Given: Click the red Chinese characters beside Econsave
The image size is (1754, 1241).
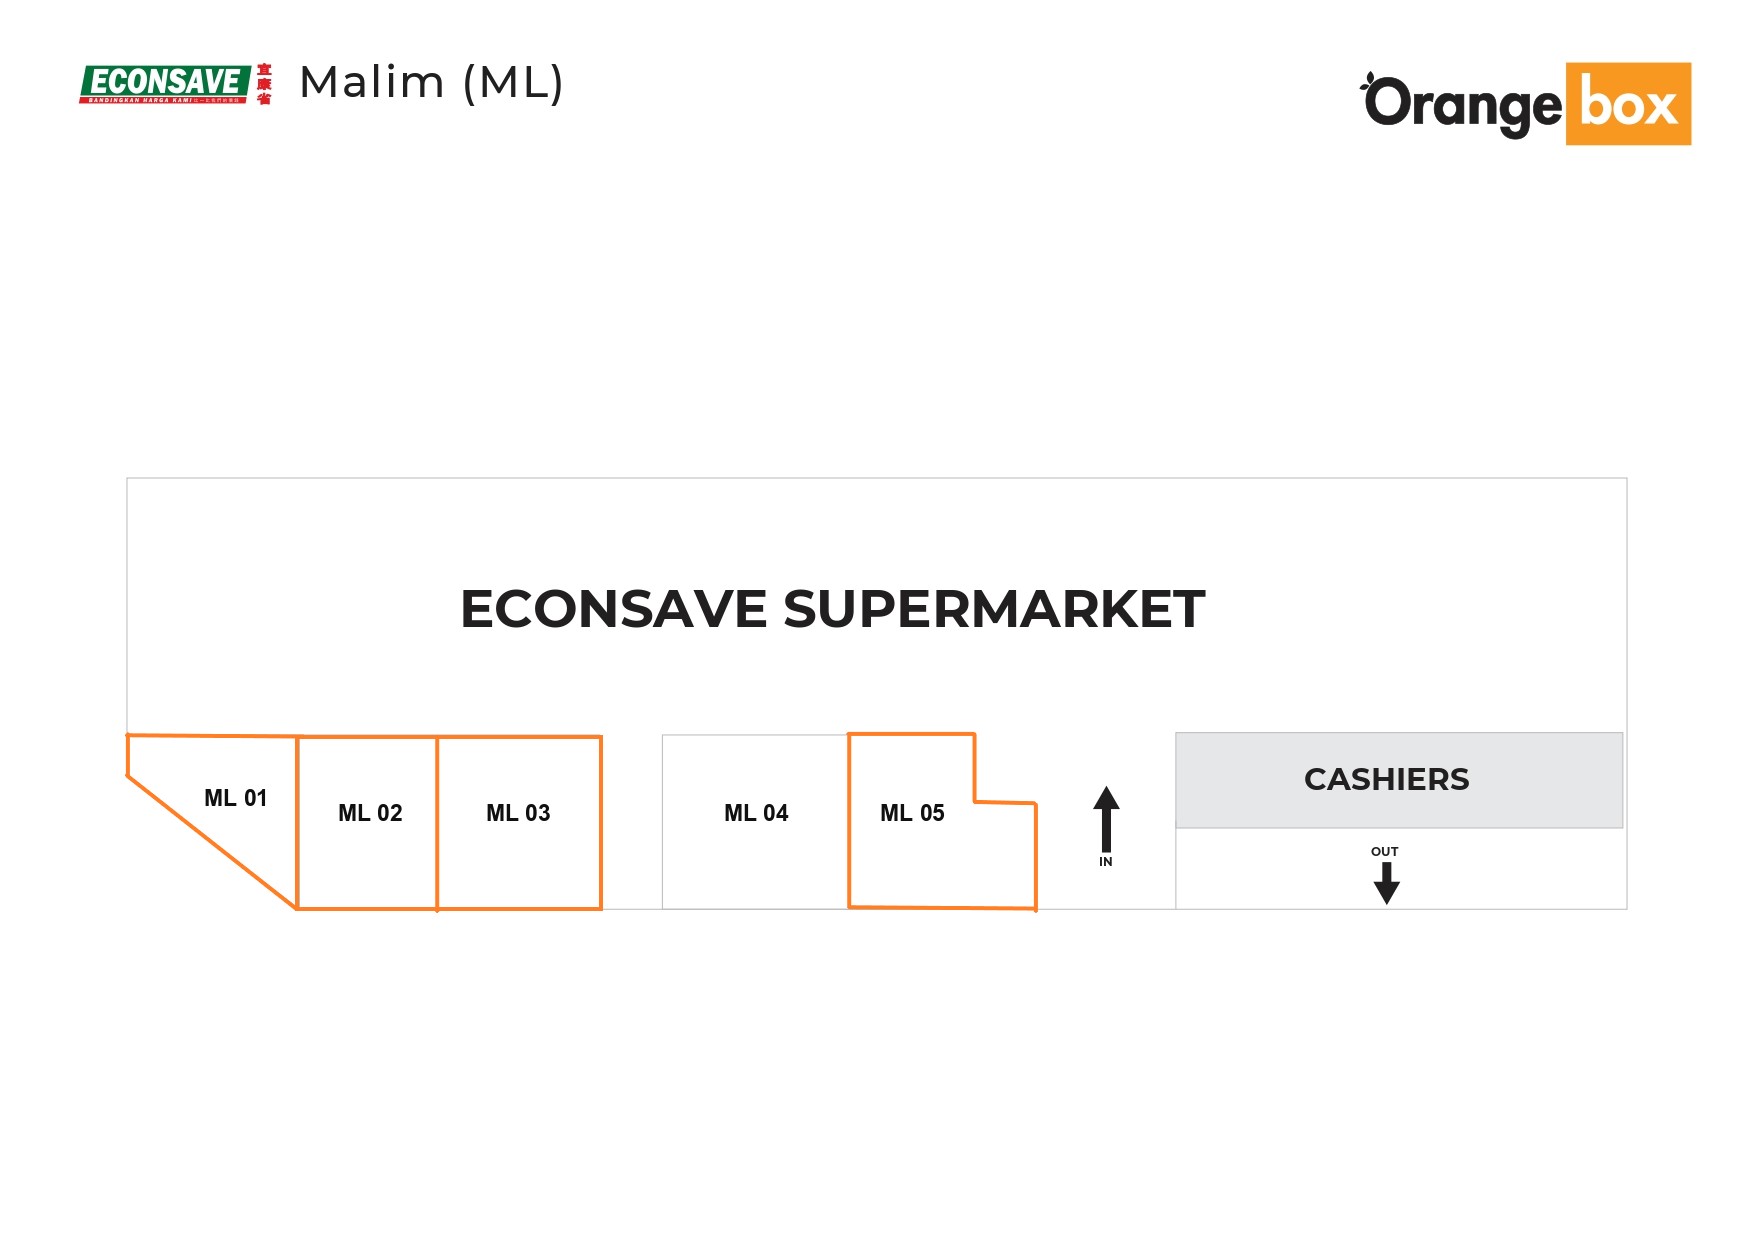Looking at the screenshot, I should coord(264,84).
